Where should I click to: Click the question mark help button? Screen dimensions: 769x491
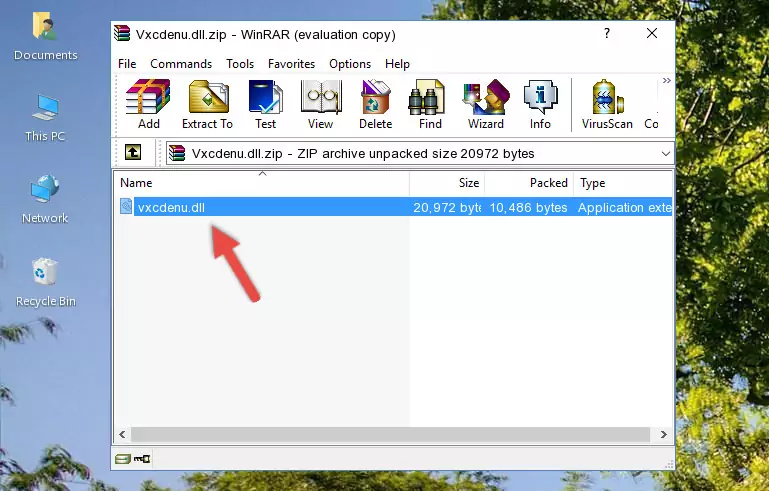(x=607, y=33)
